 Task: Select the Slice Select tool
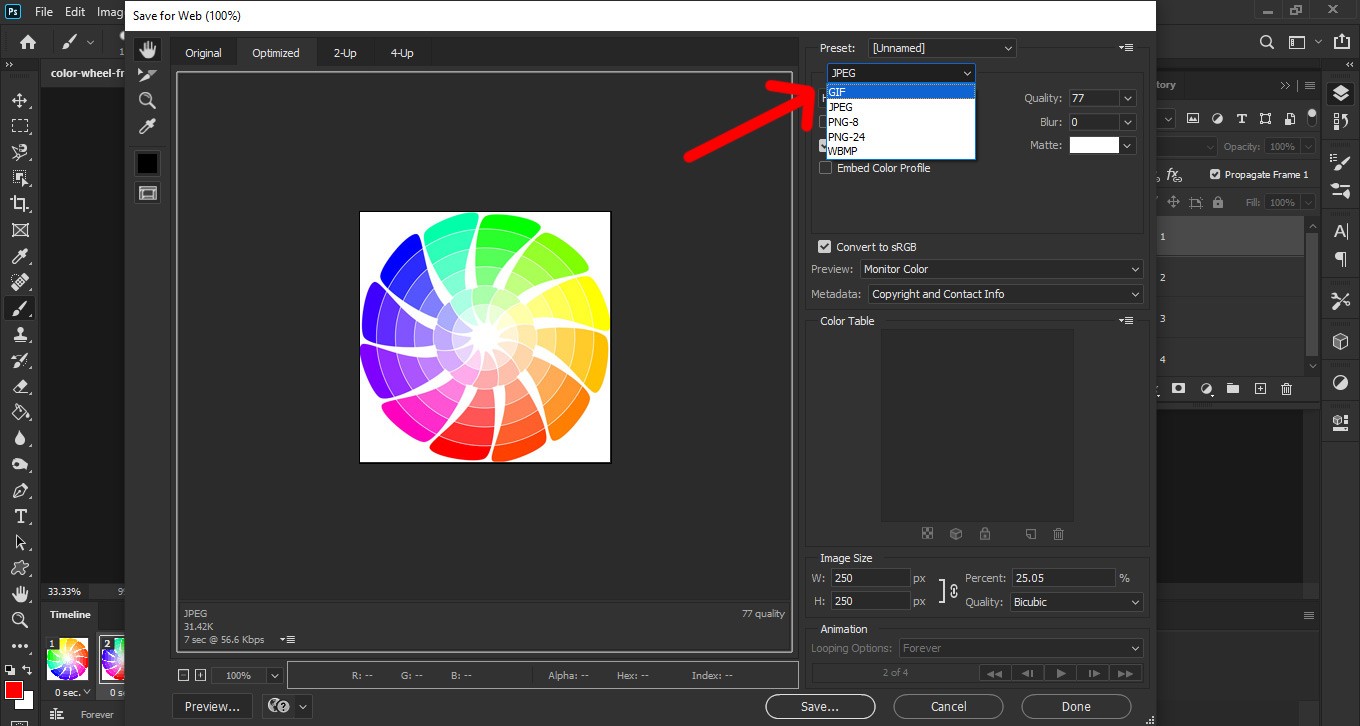point(148,75)
